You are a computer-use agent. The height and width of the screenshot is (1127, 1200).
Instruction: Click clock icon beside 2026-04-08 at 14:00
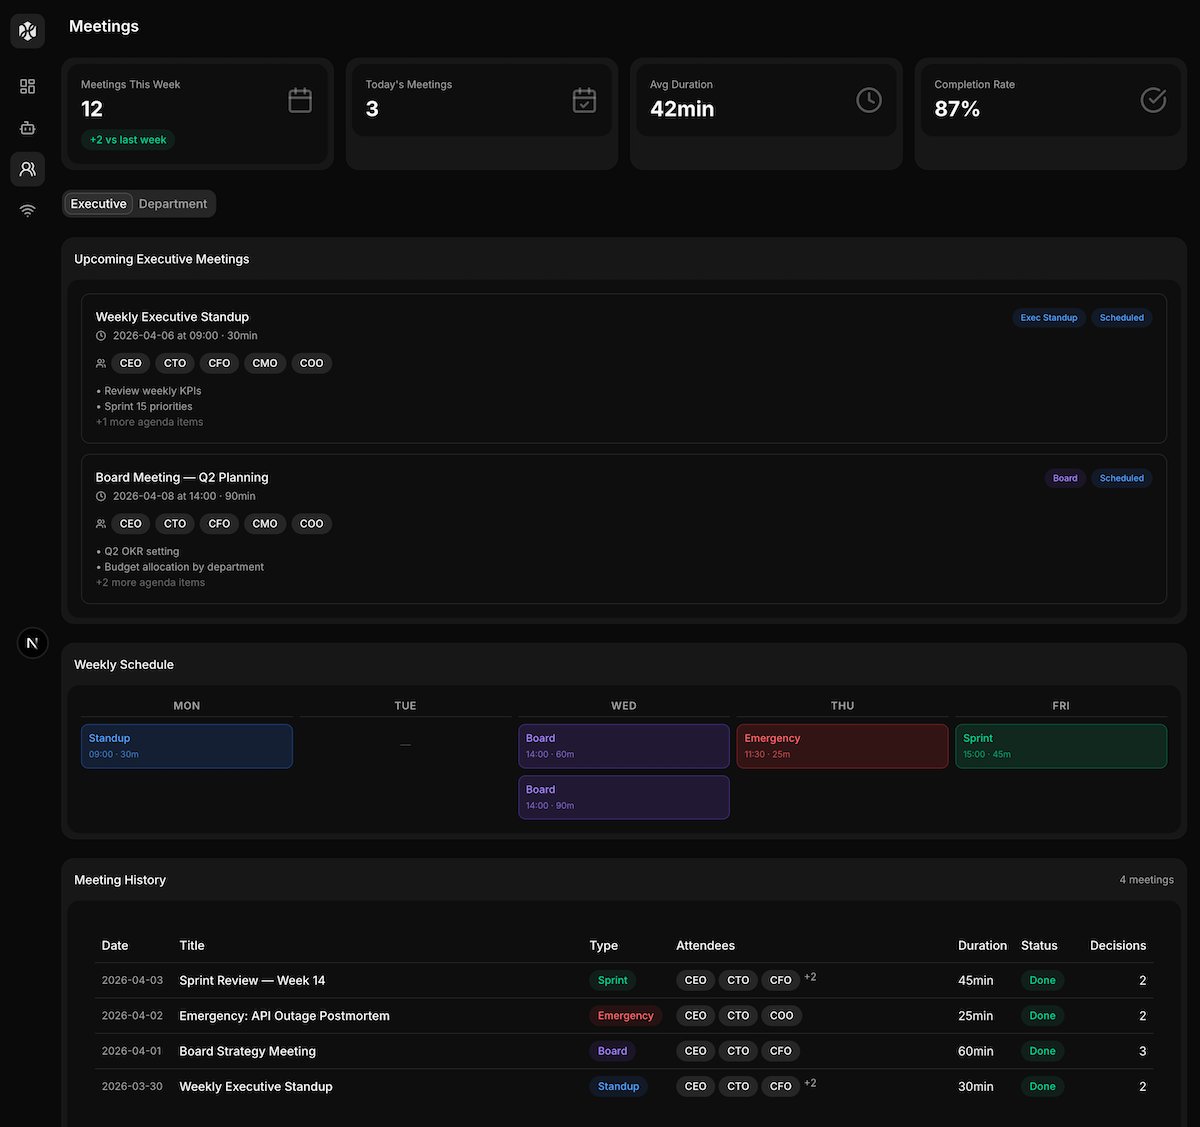(101, 496)
